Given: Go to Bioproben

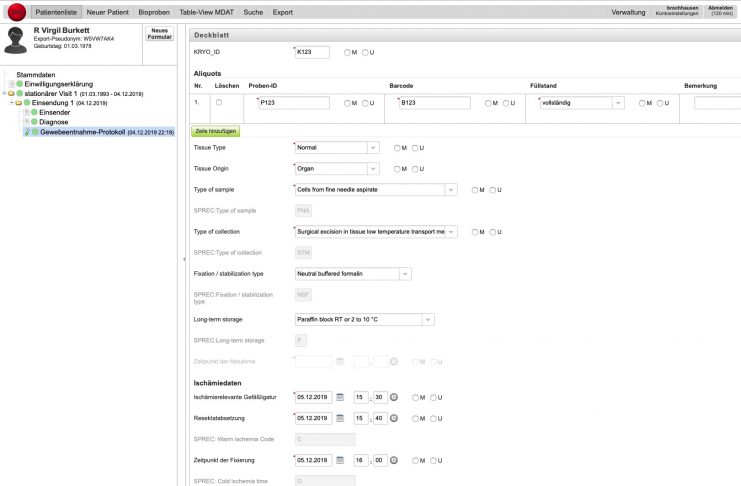Looking at the screenshot, I should point(154,12).
